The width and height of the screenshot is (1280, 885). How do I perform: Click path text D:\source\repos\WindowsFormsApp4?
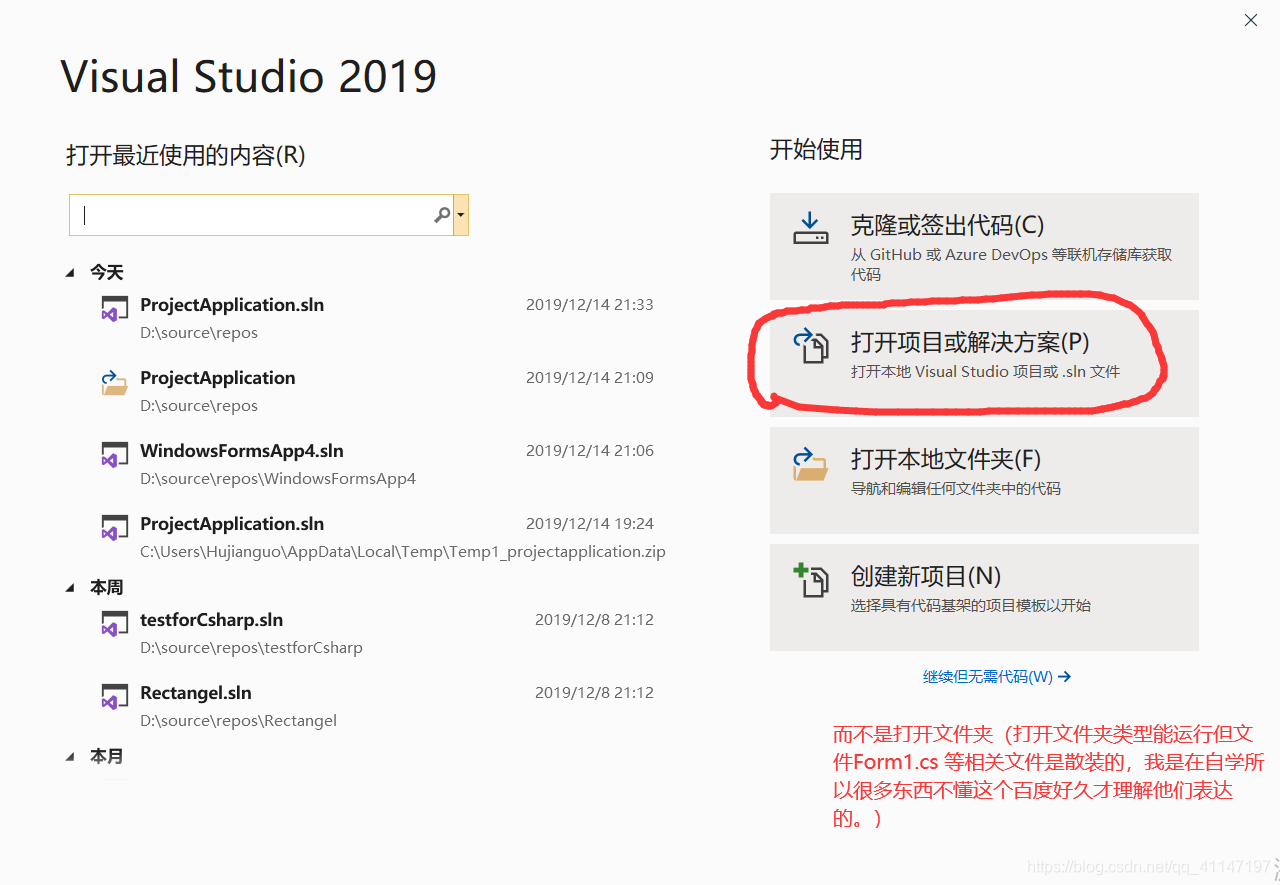click(278, 479)
